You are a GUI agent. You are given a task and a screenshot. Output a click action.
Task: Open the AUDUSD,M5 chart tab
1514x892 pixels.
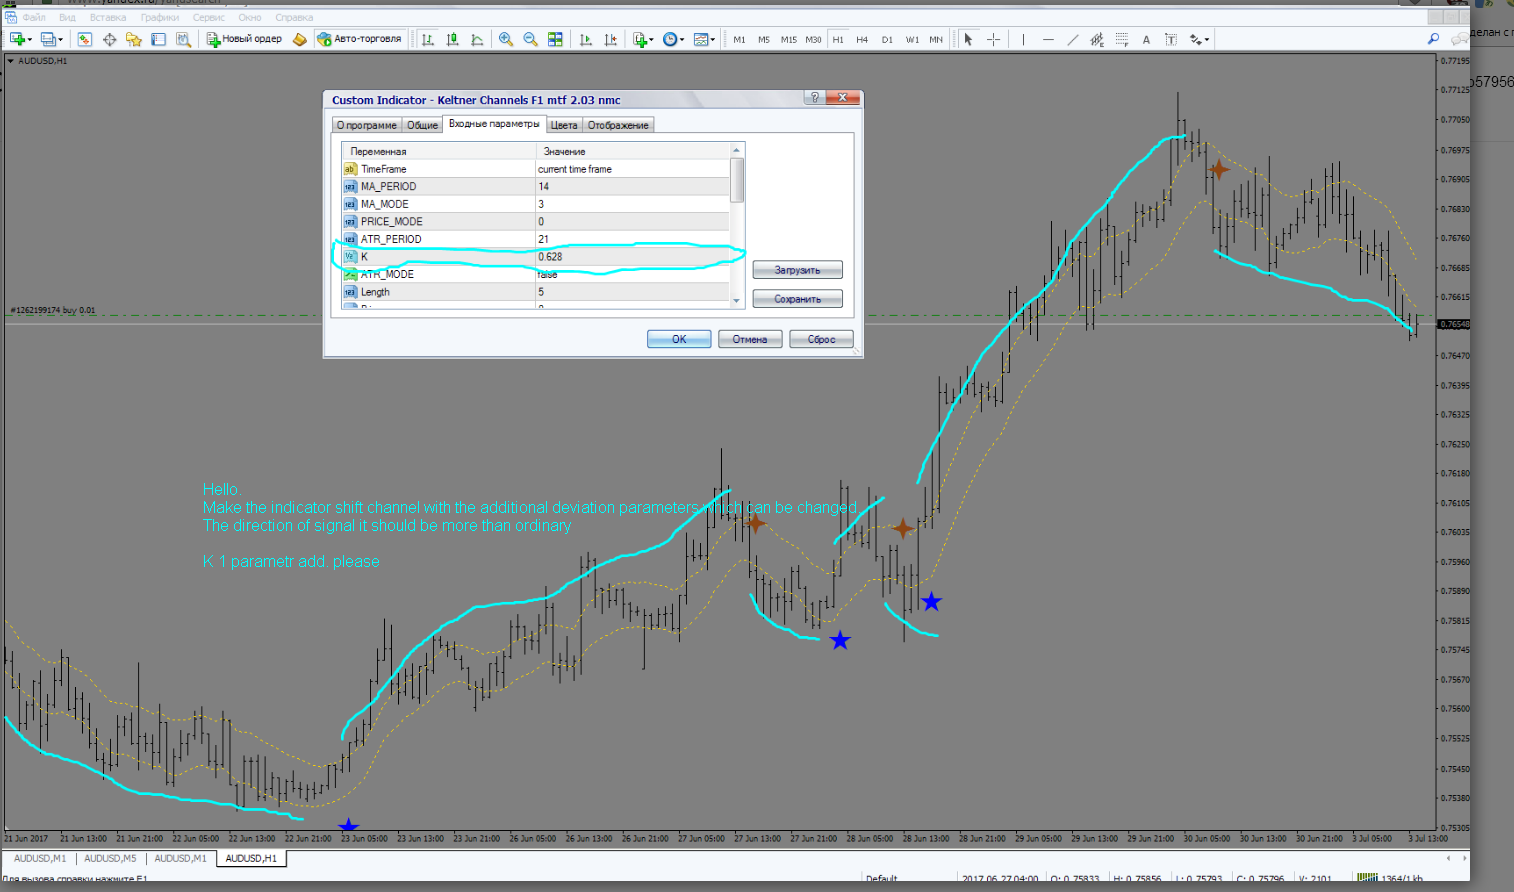(110, 858)
